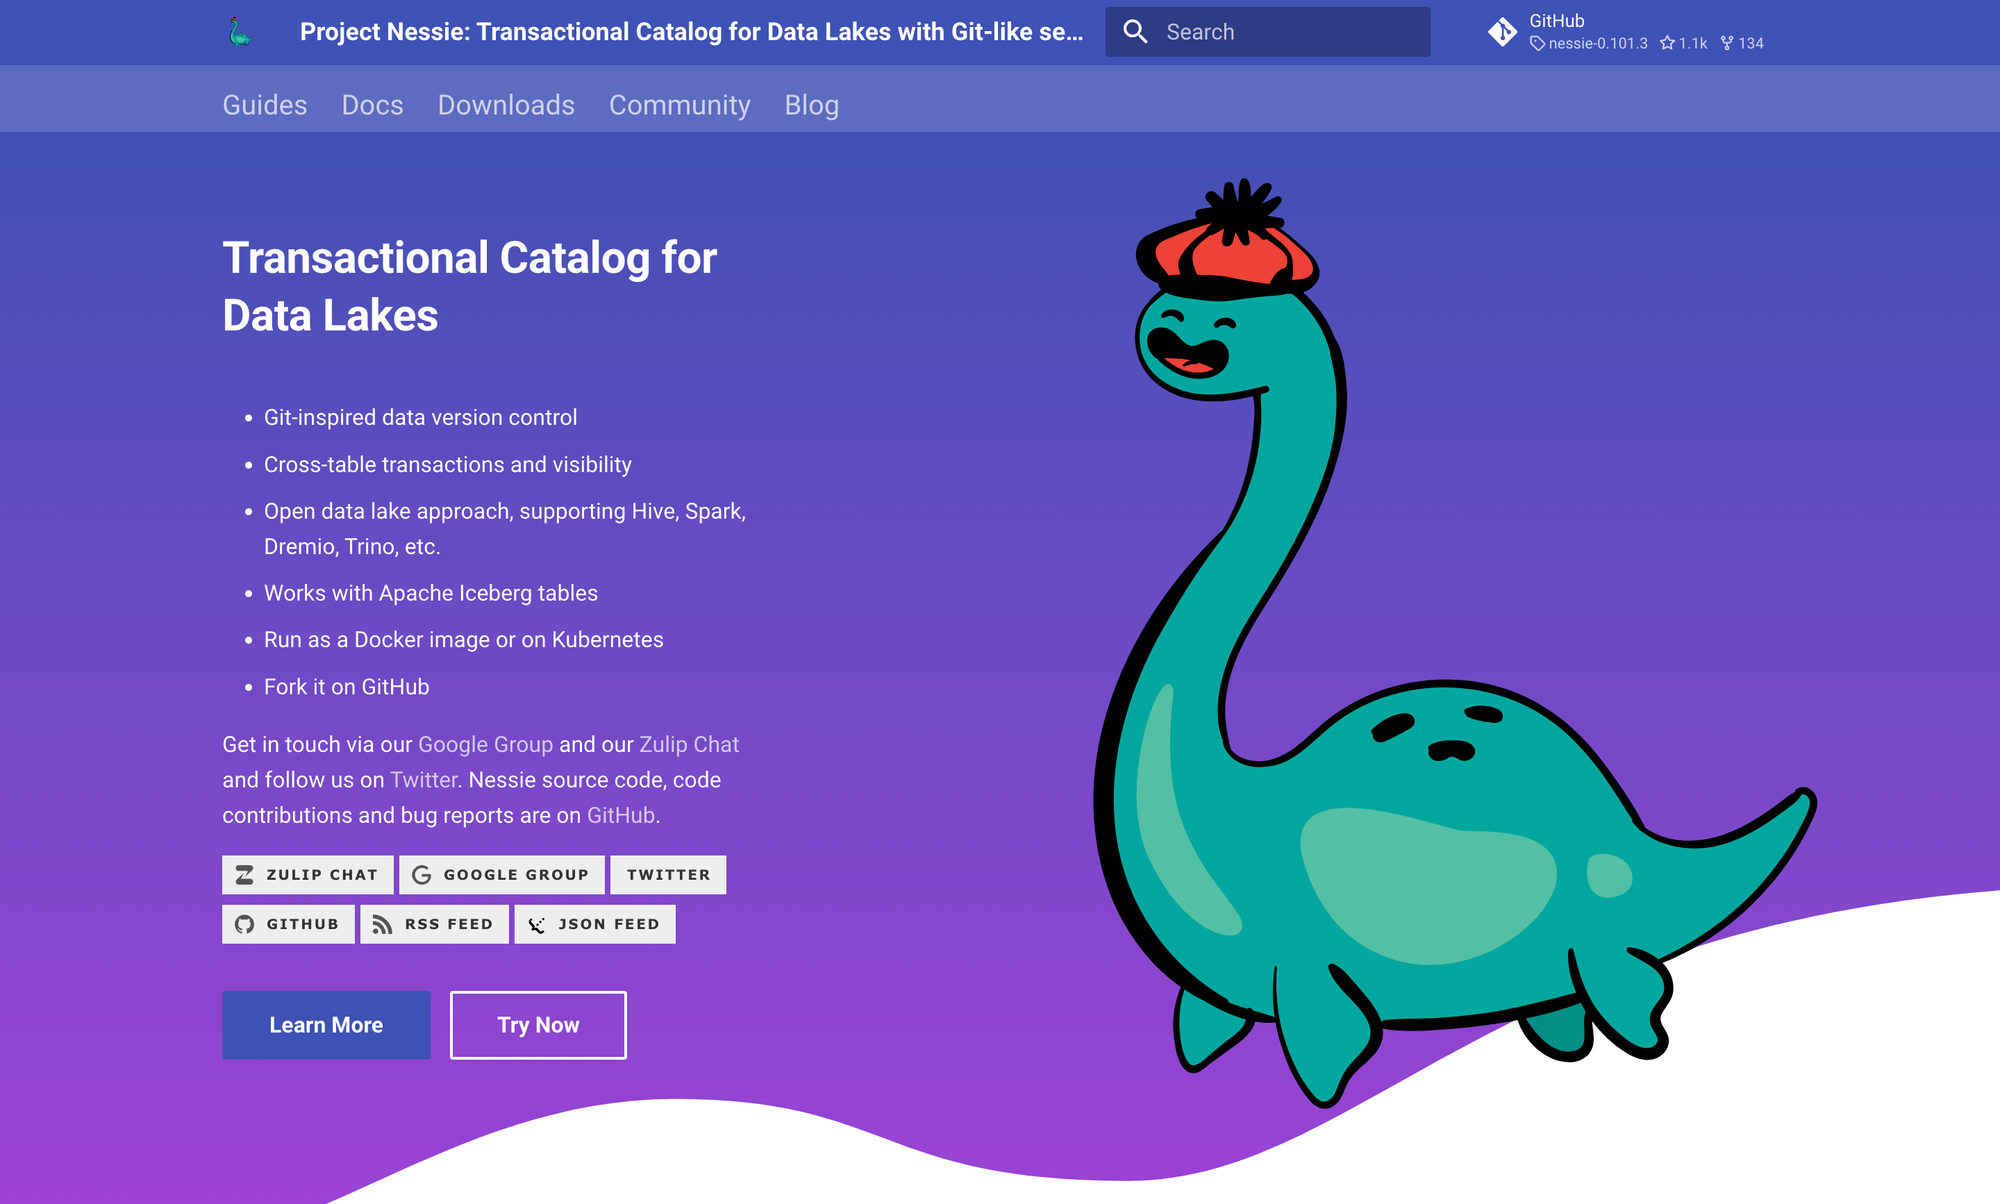Click the fork count icon
Screen dimensions: 2000x1204
point(1727,43)
